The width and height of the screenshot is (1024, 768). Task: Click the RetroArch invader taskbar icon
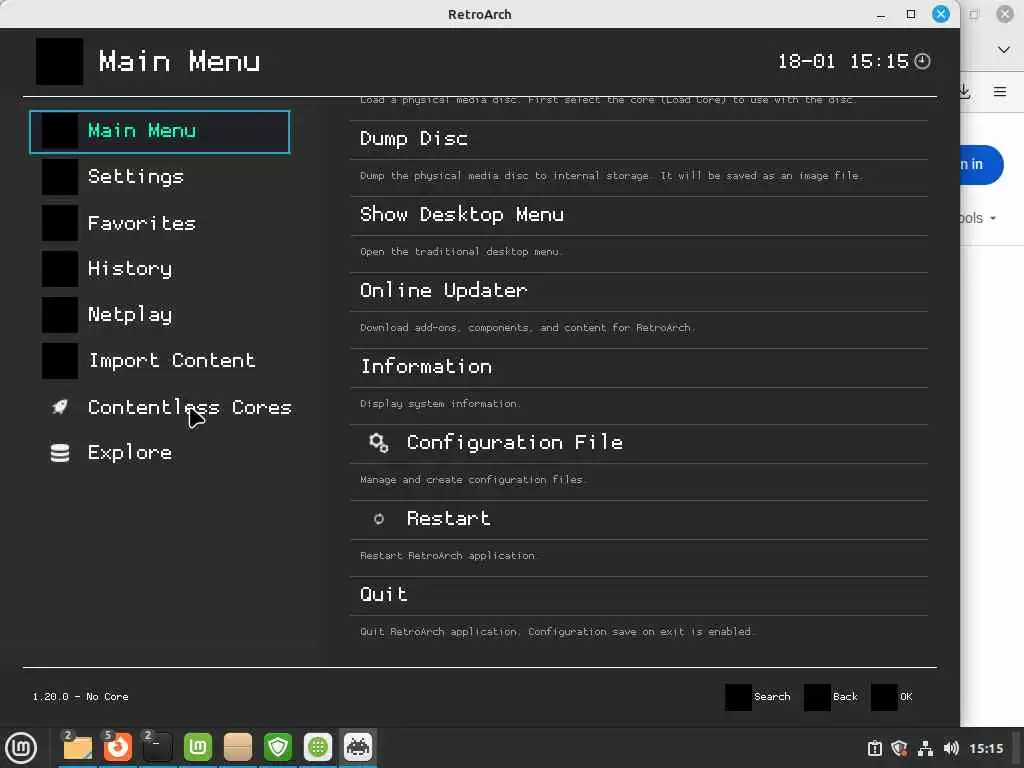pos(358,747)
